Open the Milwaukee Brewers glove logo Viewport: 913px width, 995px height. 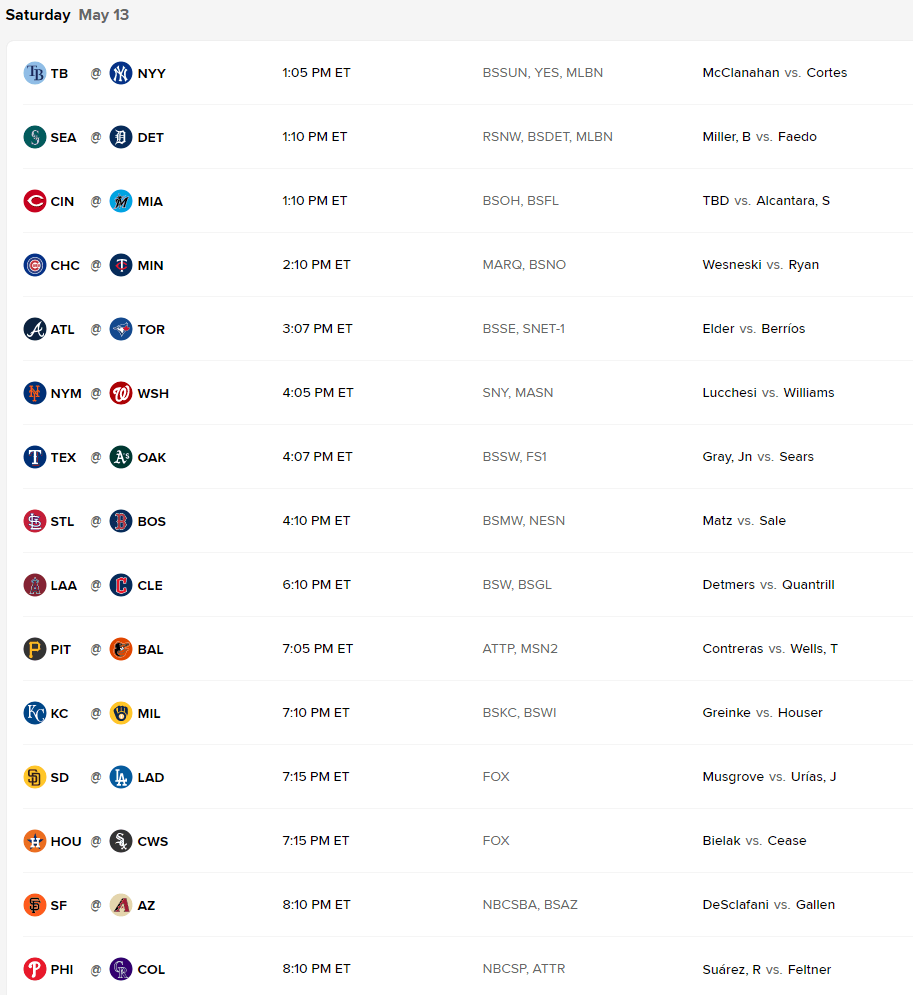tap(121, 713)
